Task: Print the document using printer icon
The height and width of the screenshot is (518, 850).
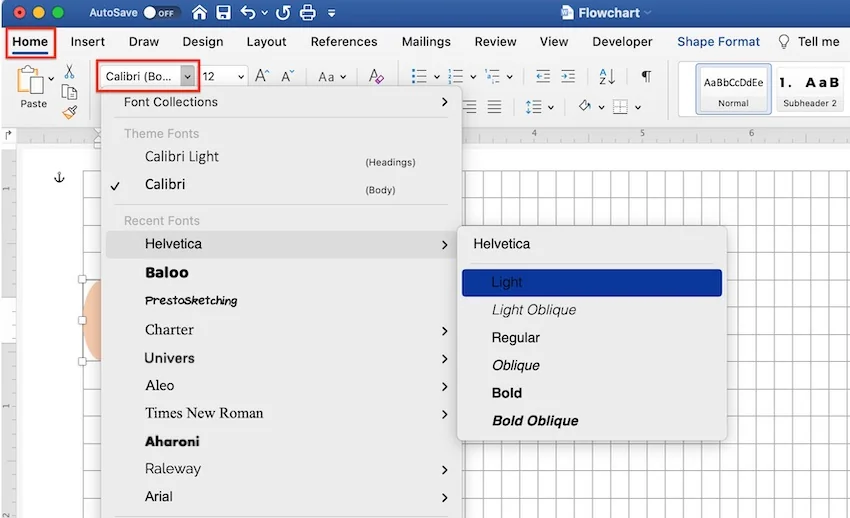Action: click(308, 12)
